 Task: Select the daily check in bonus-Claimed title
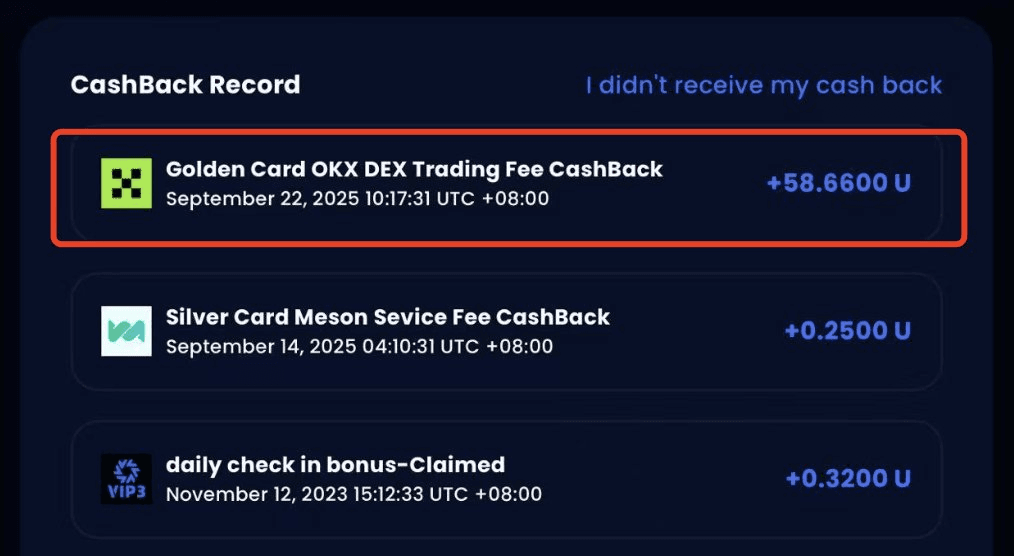pos(335,465)
